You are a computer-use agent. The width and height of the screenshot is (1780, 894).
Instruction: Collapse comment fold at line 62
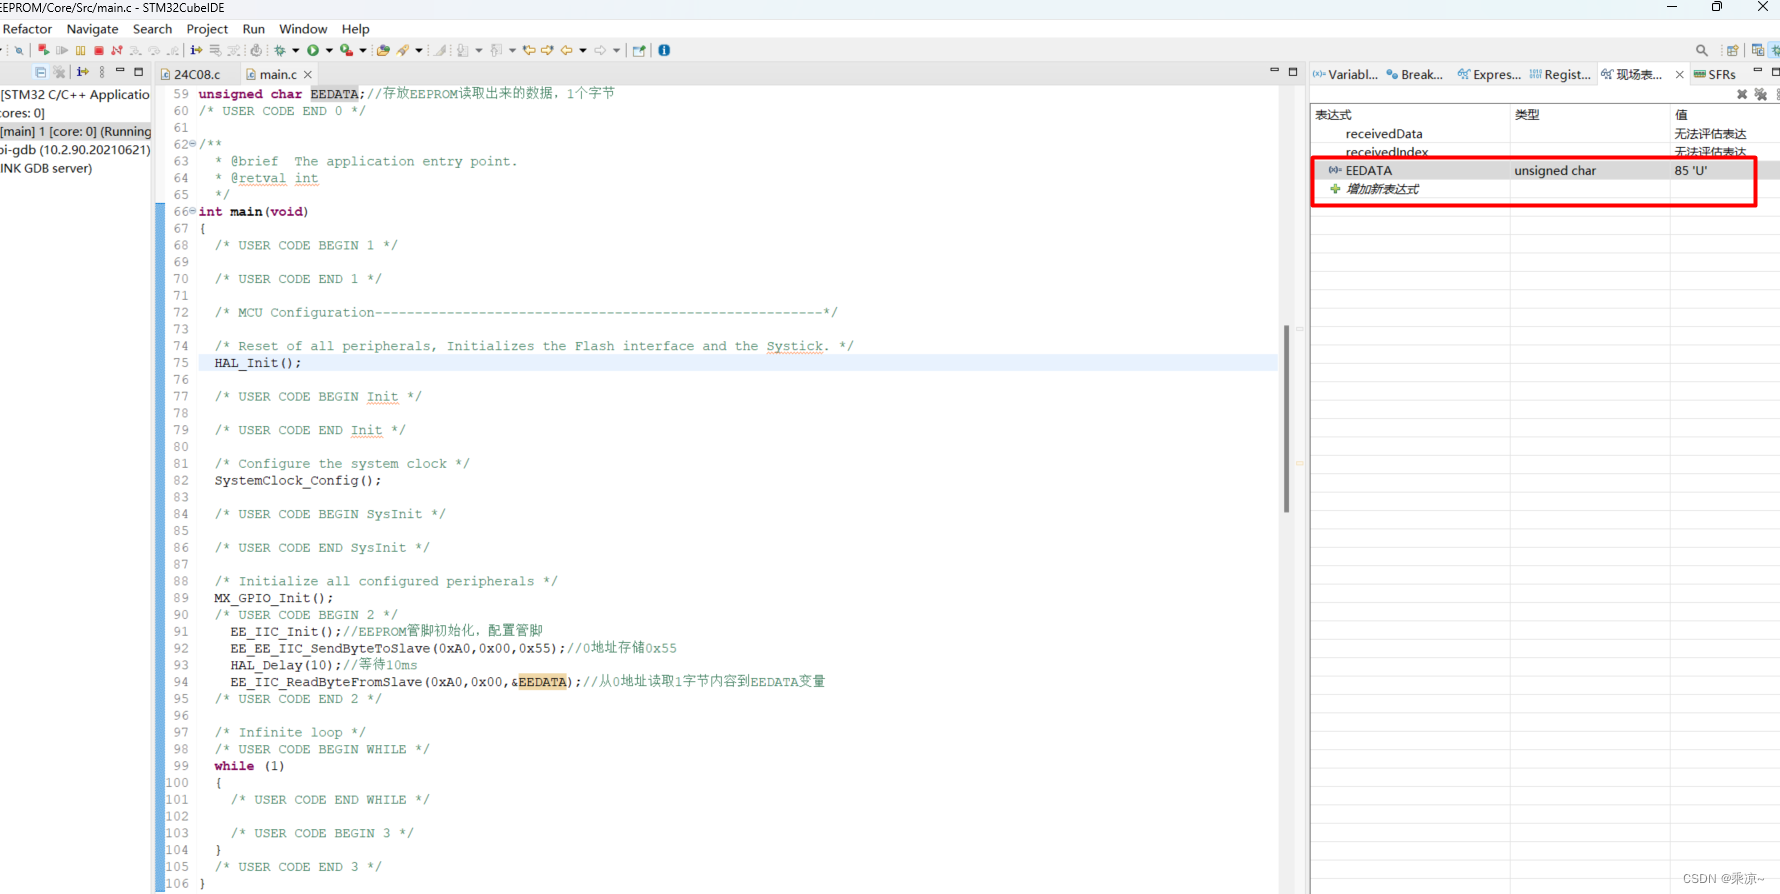(193, 144)
